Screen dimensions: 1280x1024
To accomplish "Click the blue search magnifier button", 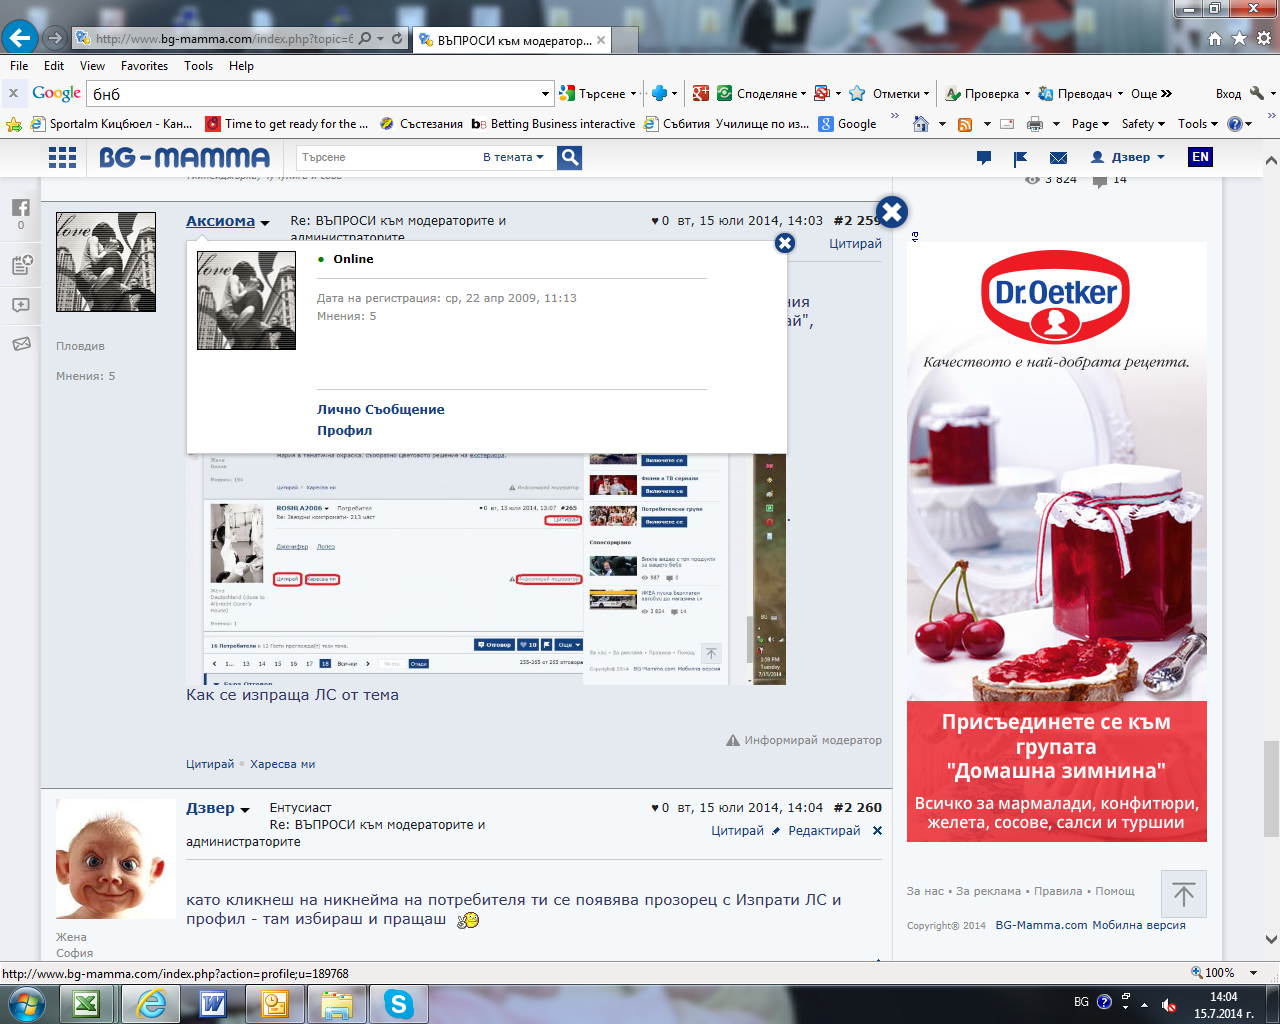I will click(x=570, y=157).
